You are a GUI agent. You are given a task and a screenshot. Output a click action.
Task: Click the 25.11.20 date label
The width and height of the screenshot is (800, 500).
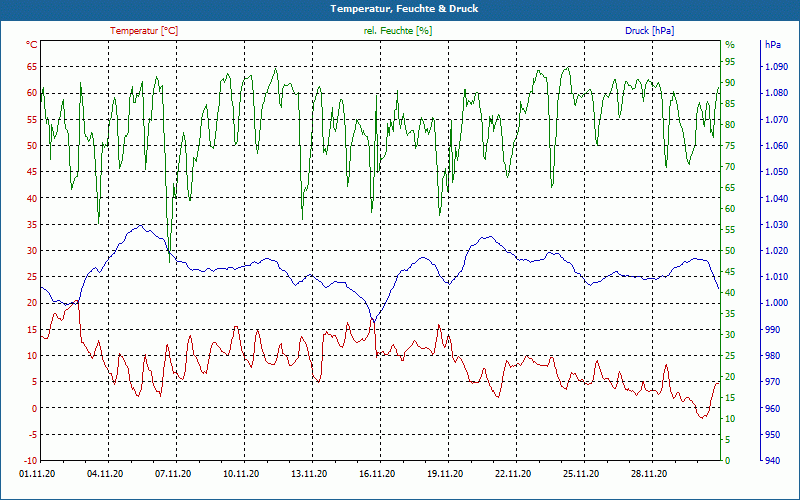coord(581,474)
